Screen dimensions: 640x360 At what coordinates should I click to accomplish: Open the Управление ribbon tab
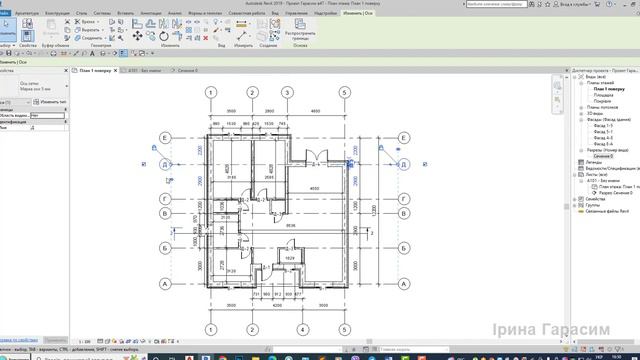point(296,13)
